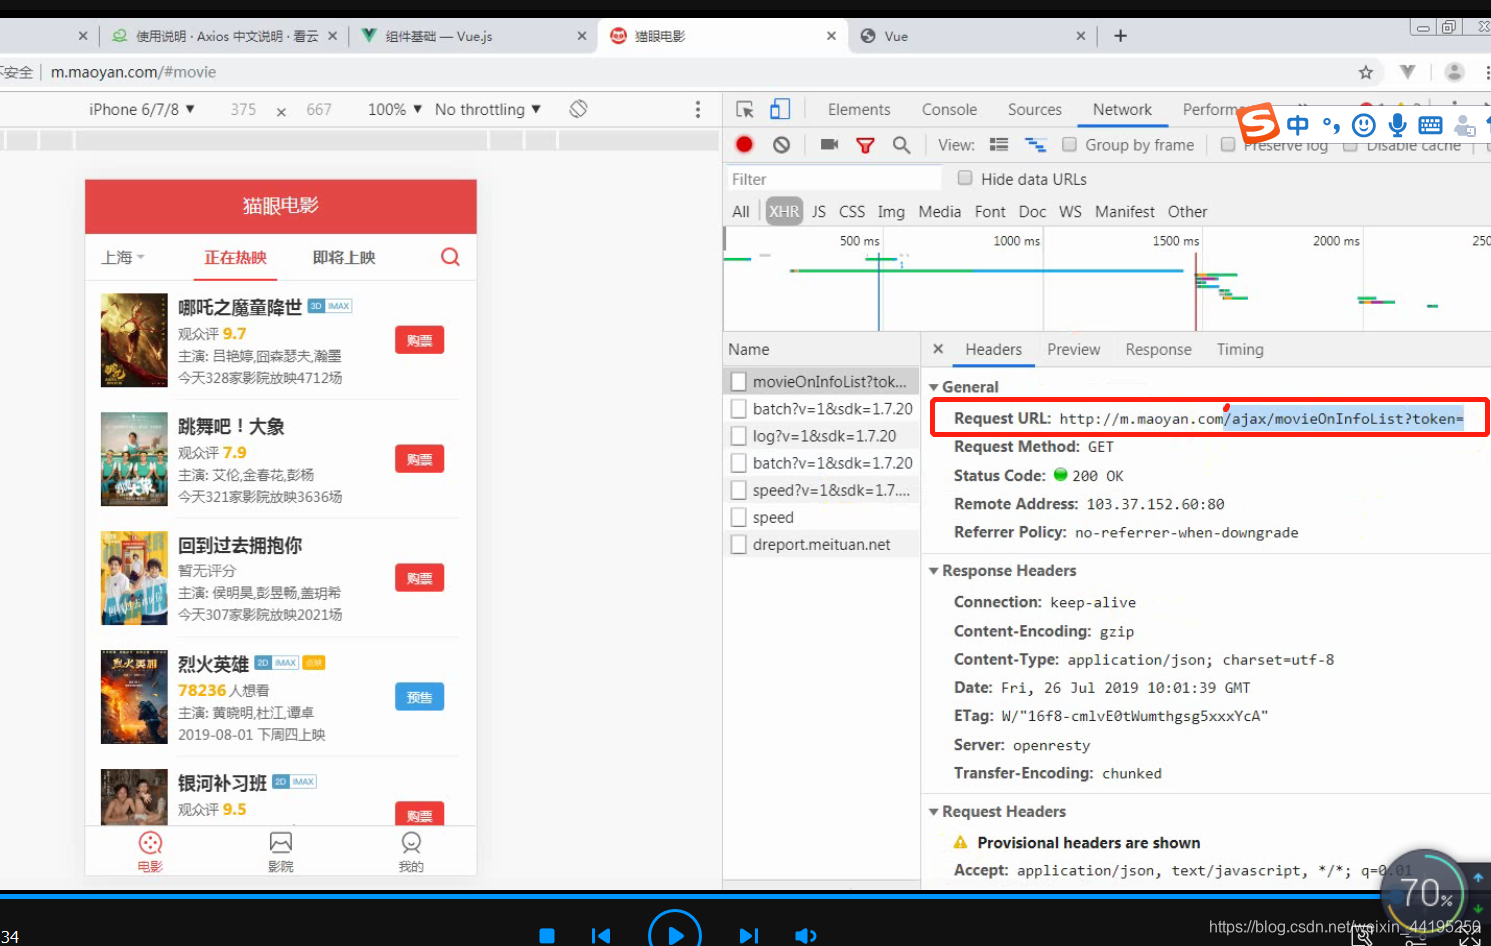Open the 电影 bottom navigation icon

tap(150, 852)
